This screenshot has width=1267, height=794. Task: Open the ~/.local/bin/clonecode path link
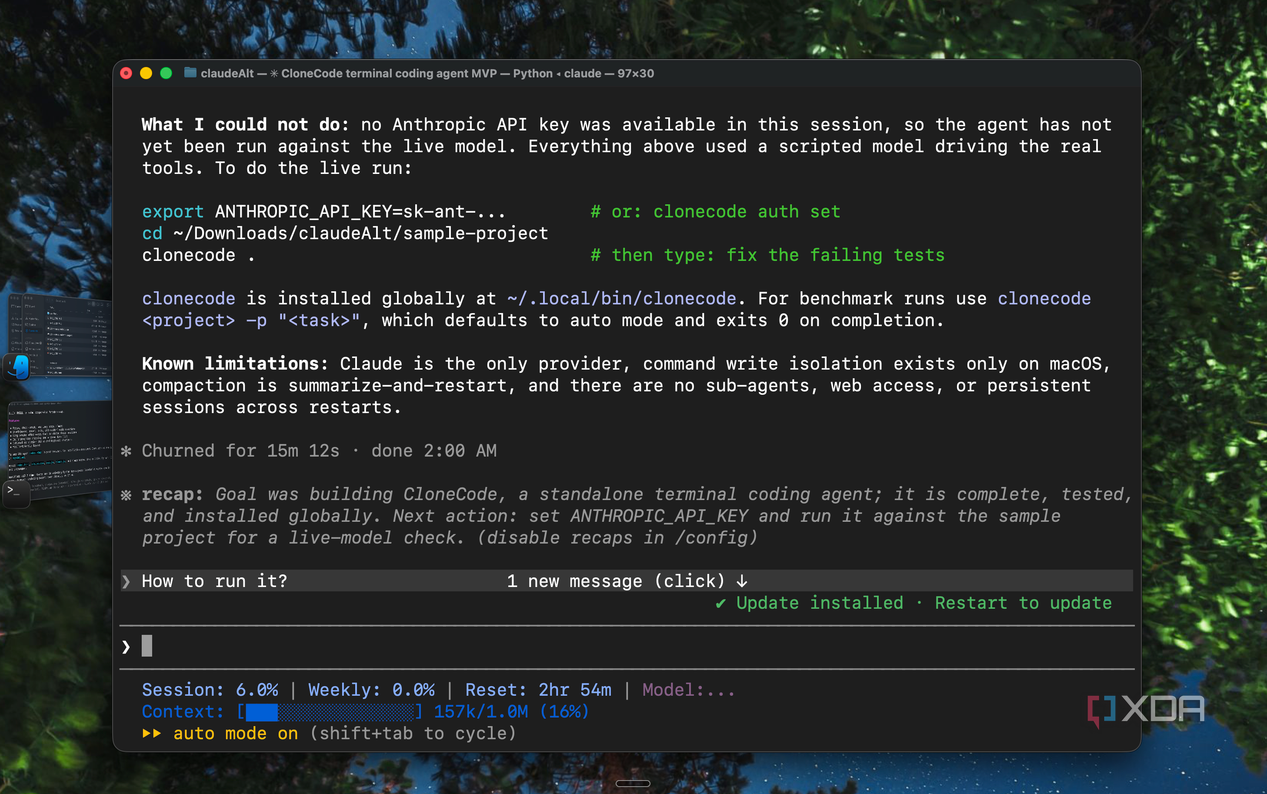click(x=621, y=299)
